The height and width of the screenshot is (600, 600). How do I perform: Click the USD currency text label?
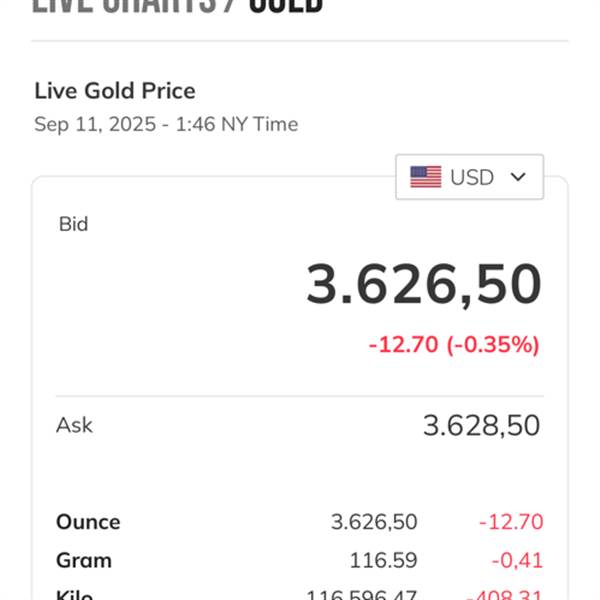pos(472,178)
